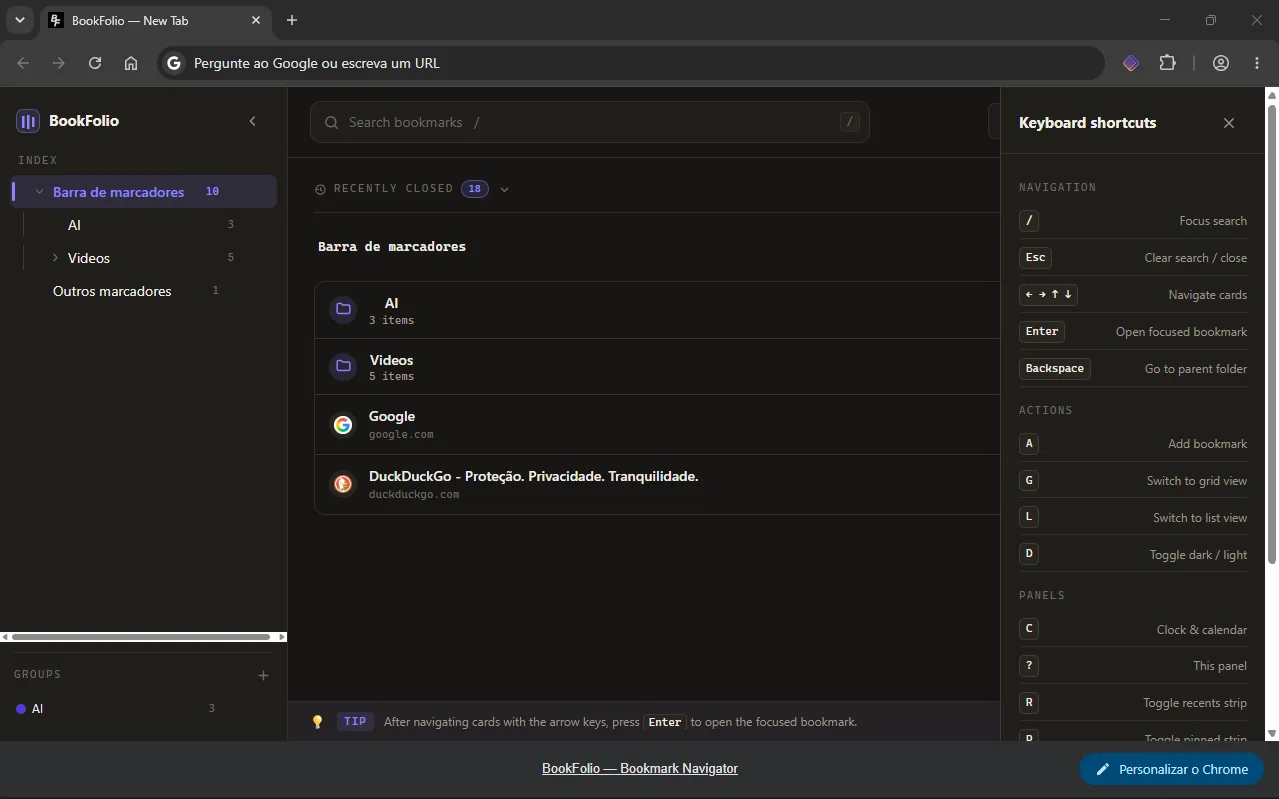Open the Chrome three-dot menu
The height and width of the screenshot is (799, 1279).
click(x=1257, y=63)
